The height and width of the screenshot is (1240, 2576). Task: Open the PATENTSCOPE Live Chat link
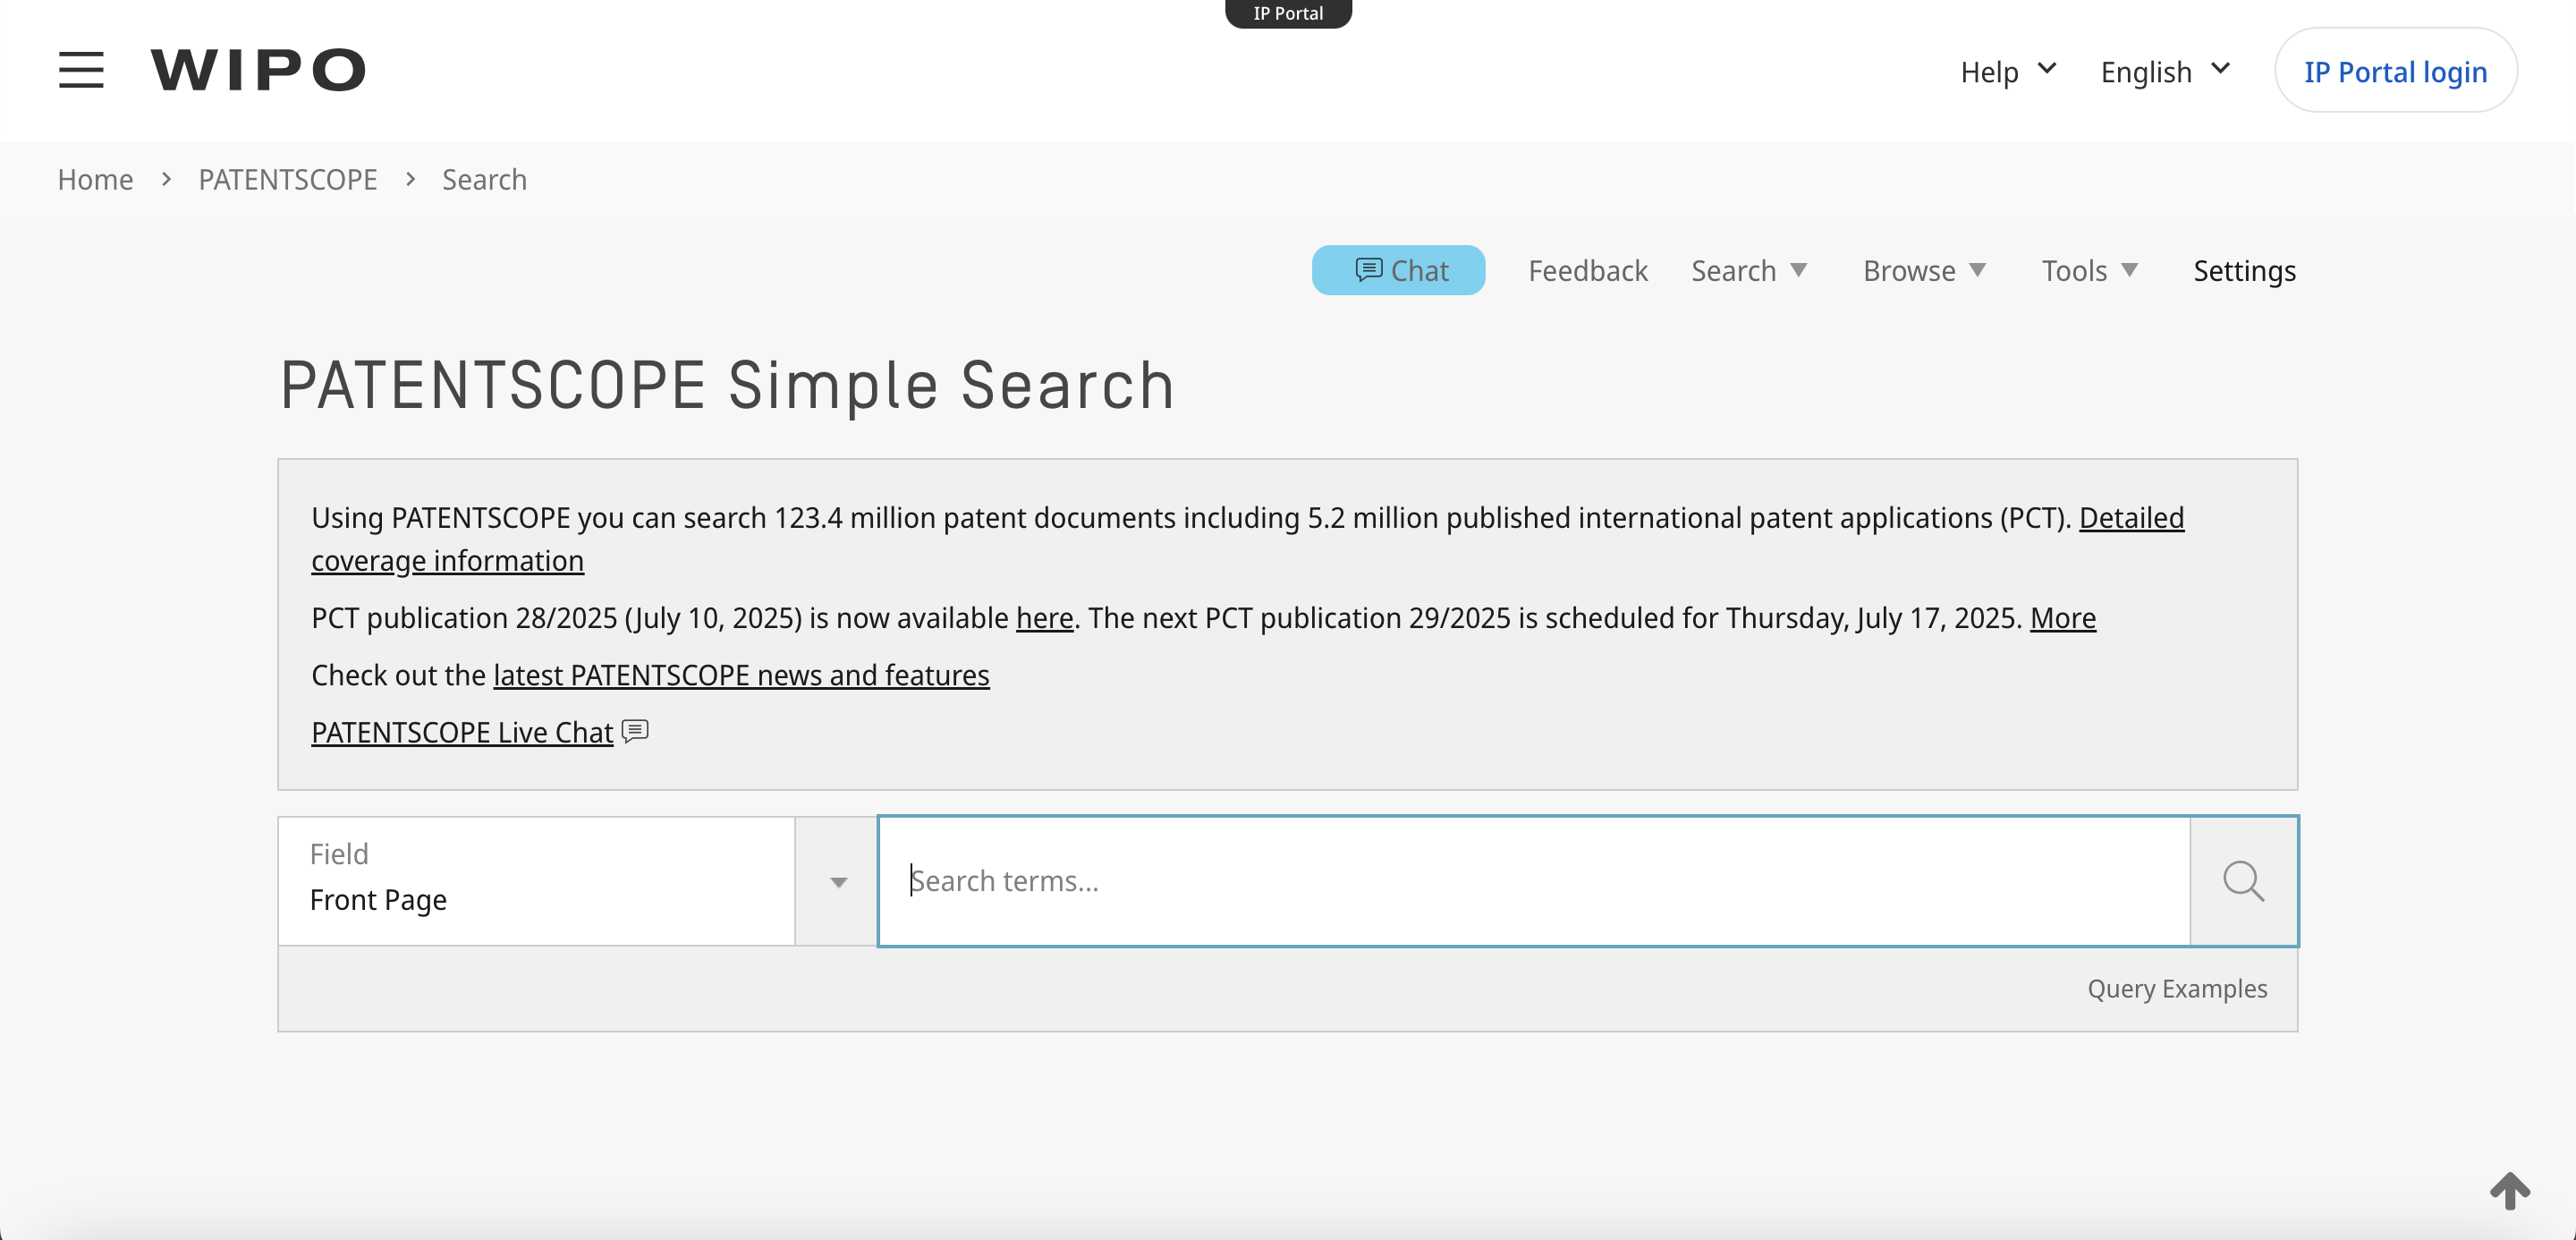click(462, 732)
